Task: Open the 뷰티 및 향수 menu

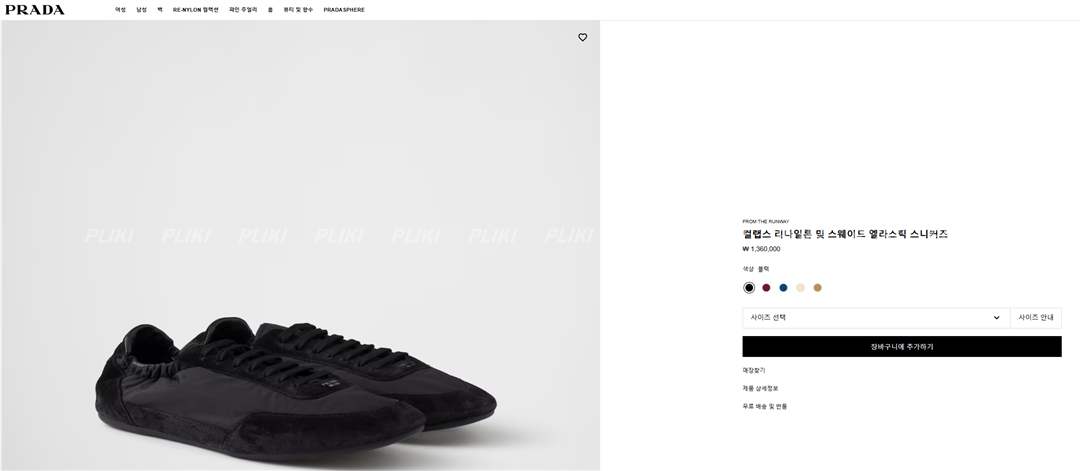Action: tap(298, 10)
